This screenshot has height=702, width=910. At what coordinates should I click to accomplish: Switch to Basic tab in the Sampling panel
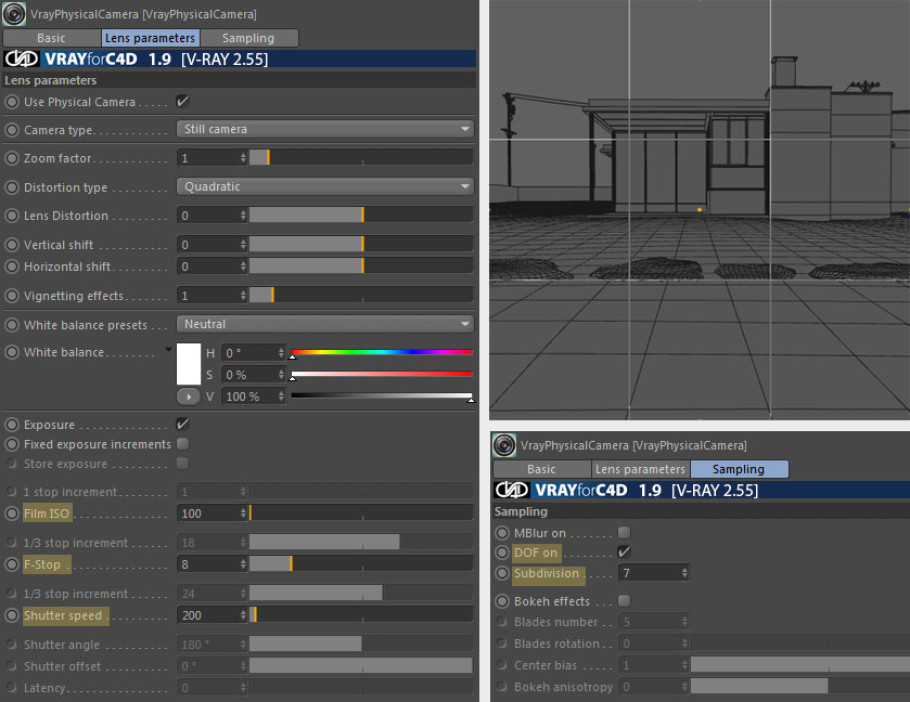pos(541,469)
